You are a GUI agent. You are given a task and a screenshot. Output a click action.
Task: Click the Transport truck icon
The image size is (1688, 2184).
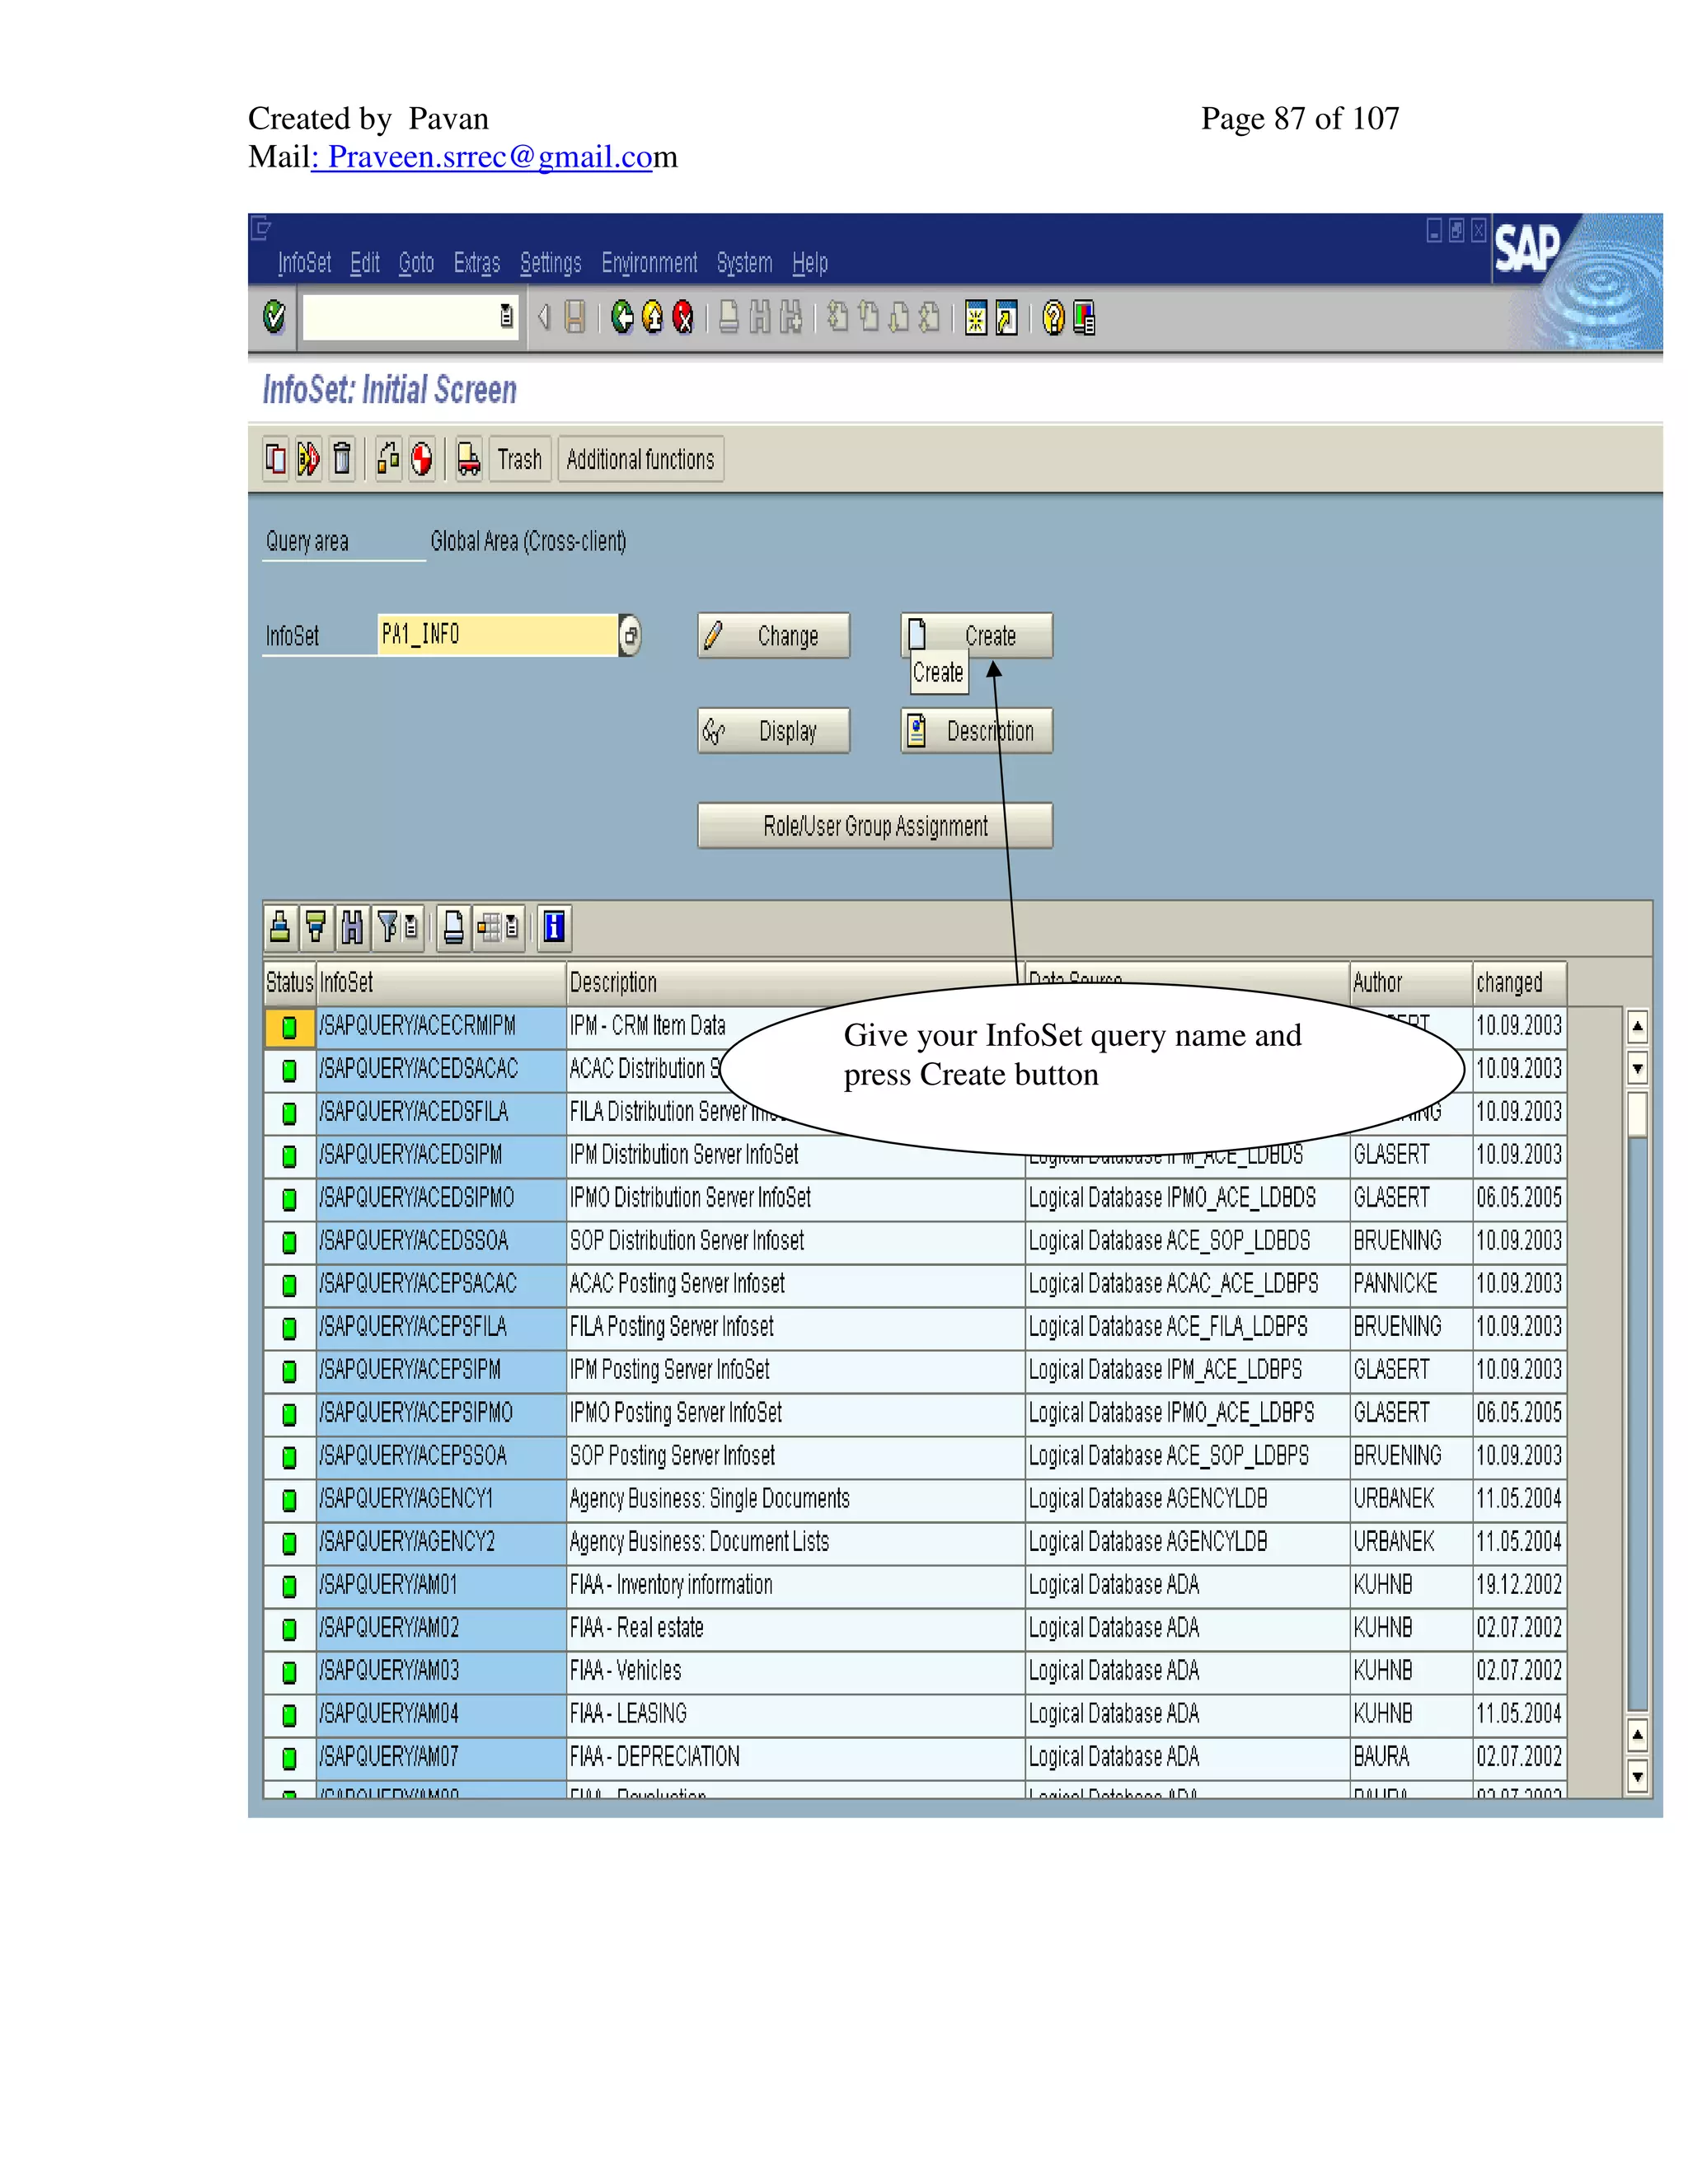point(469,459)
